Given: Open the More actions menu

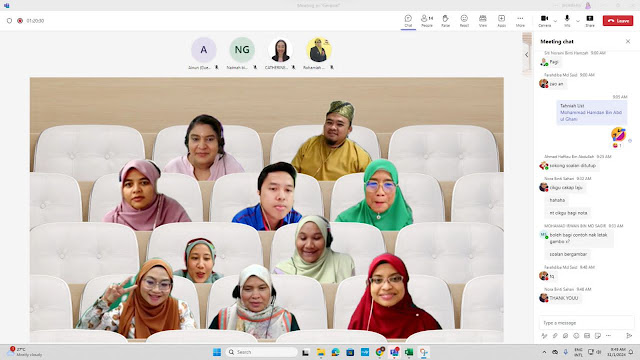Looking at the screenshot, I should [x=520, y=21].
